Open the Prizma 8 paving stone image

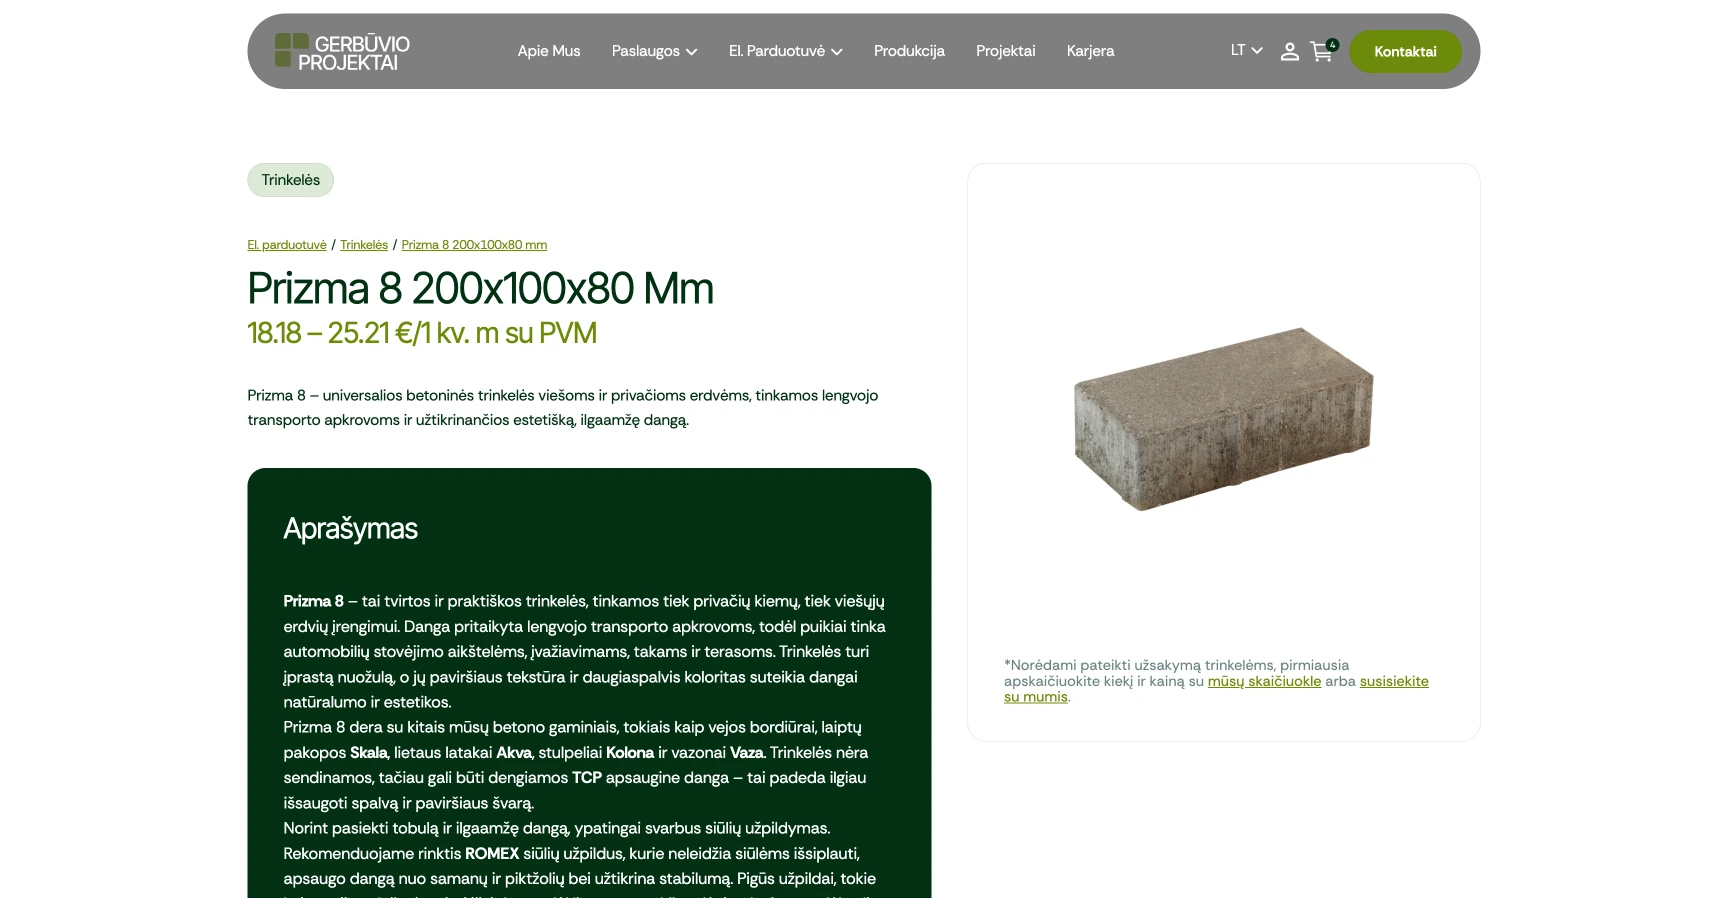[x=1223, y=418]
